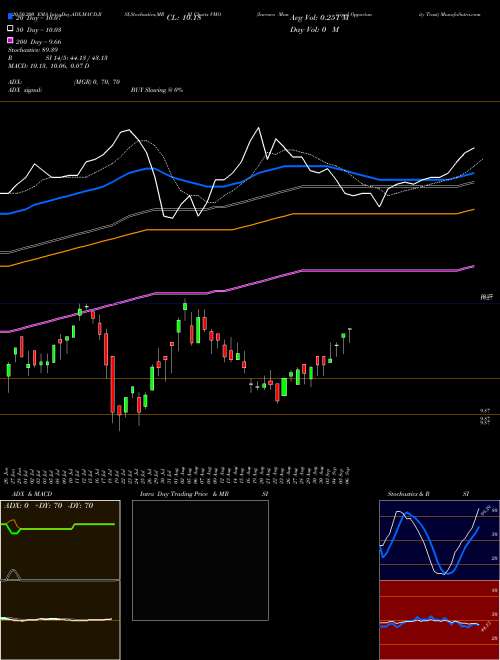Click the '50 Day - 10.08' legend text
The height and width of the screenshot is (660, 500).
39,29
